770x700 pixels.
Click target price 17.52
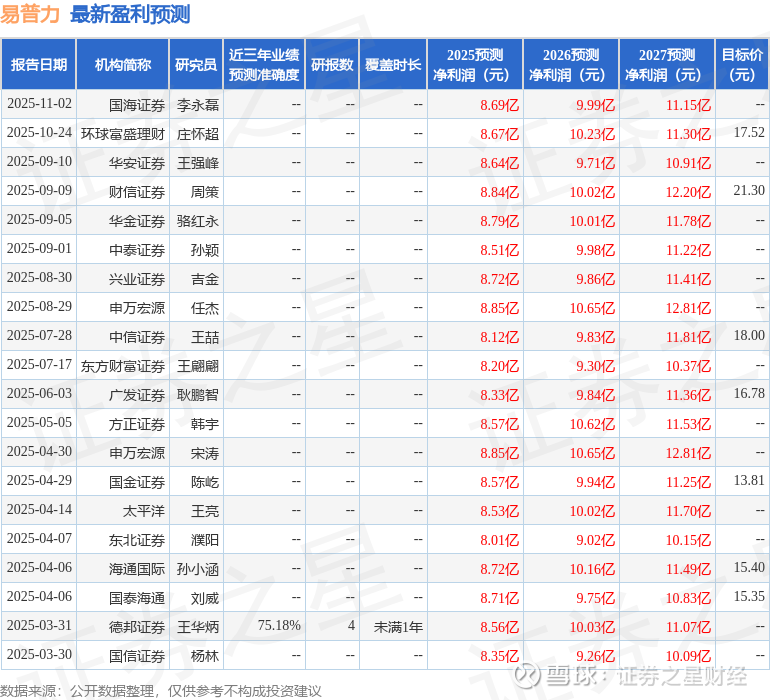(749, 132)
